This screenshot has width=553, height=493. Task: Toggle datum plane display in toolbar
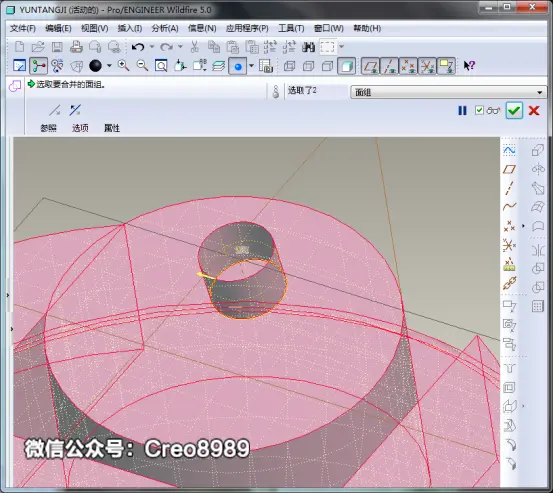point(370,66)
